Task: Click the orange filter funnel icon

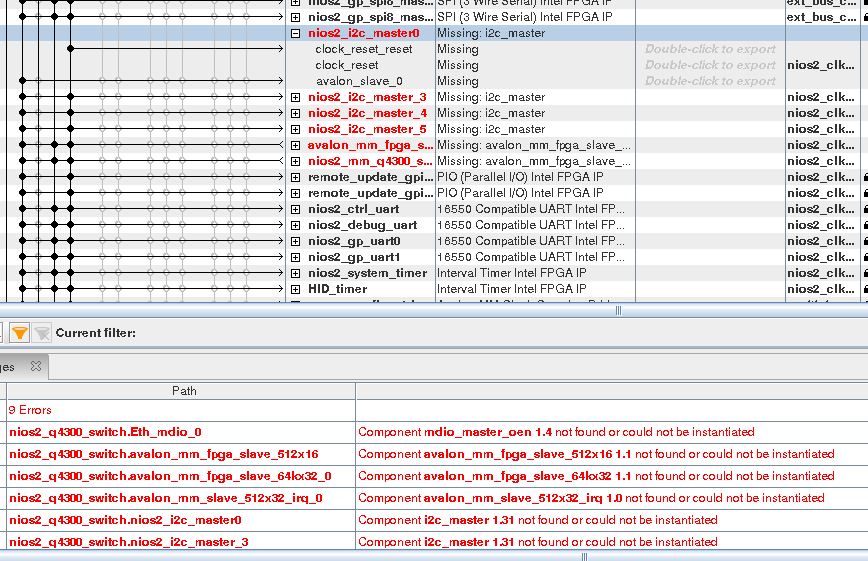Action: pos(19,333)
